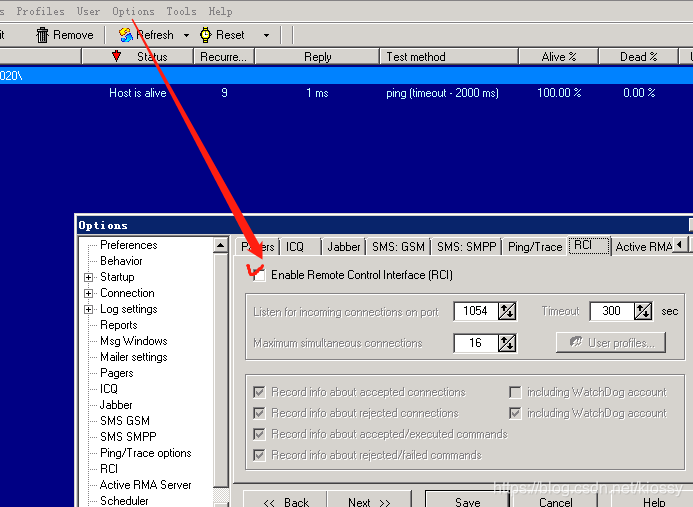Image resolution: width=693 pixels, height=507 pixels.
Task: Click the Timeout spinner arrows
Action: [643, 311]
